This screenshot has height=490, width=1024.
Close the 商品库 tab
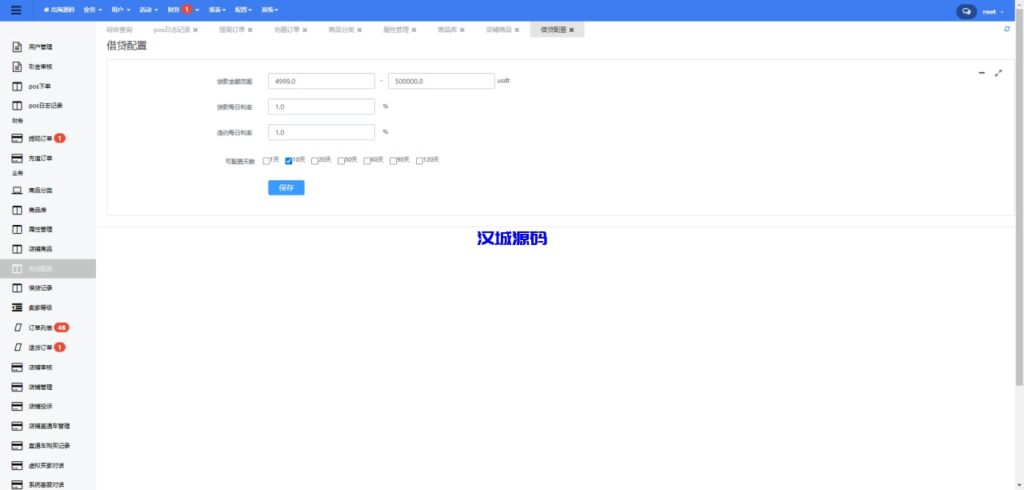point(462,30)
